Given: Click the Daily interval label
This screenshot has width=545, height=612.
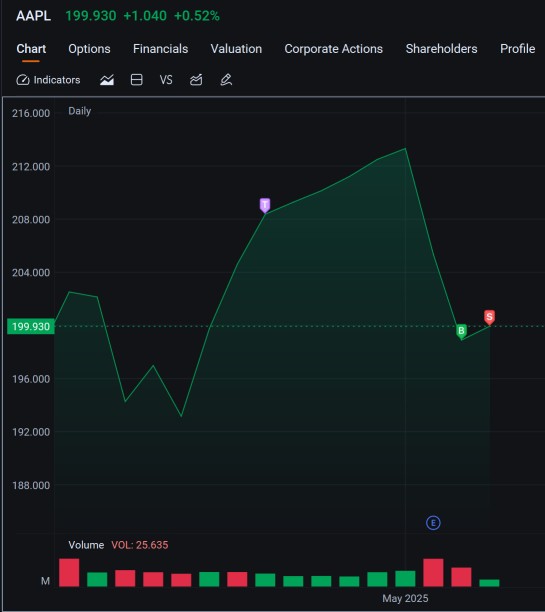Looking at the screenshot, I should 80,111.
